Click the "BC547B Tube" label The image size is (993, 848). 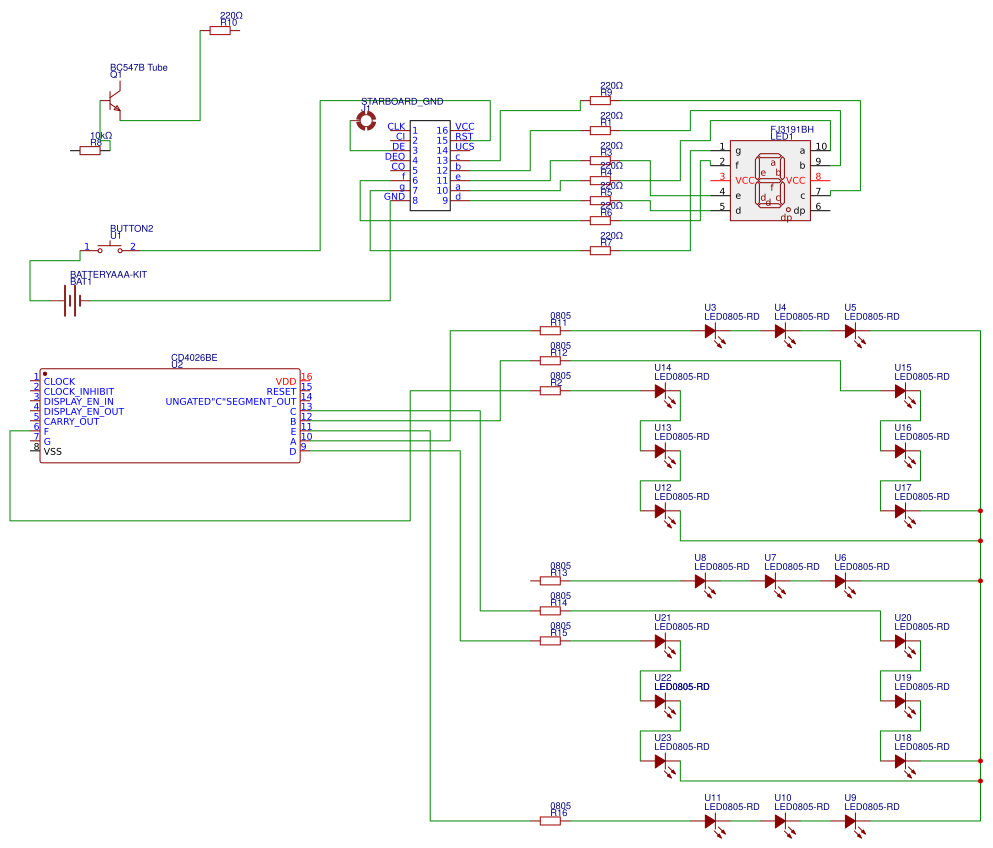(139, 67)
